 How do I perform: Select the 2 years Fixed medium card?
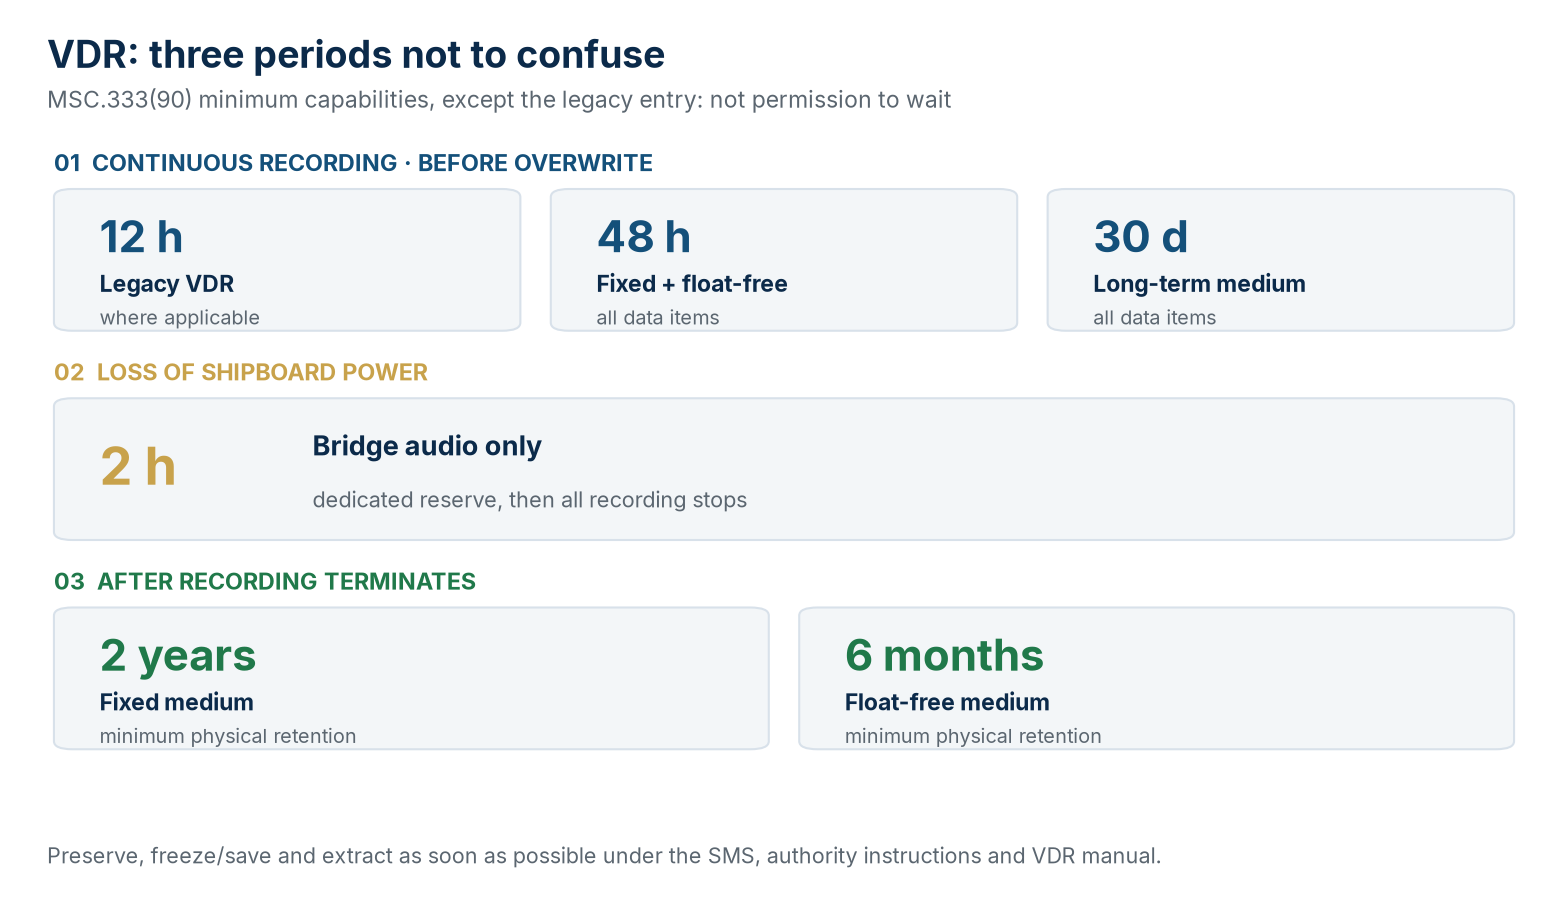point(411,678)
